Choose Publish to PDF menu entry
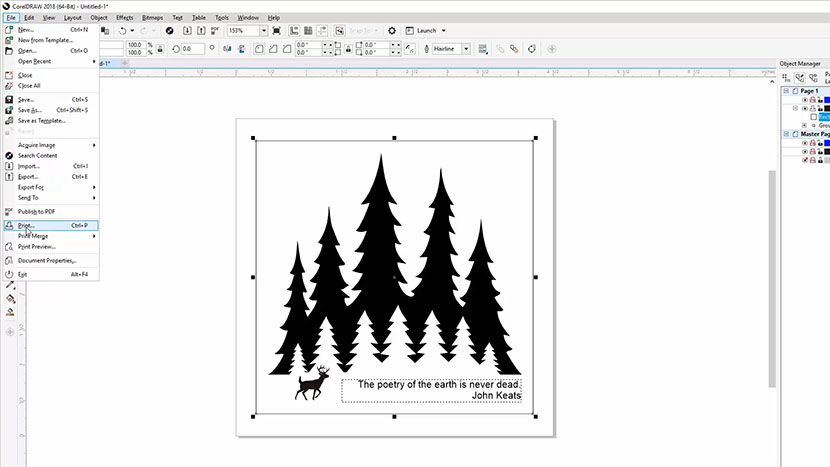Image resolution: width=830 pixels, height=467 pixels. pyautogui.click(x=36, y=211)
